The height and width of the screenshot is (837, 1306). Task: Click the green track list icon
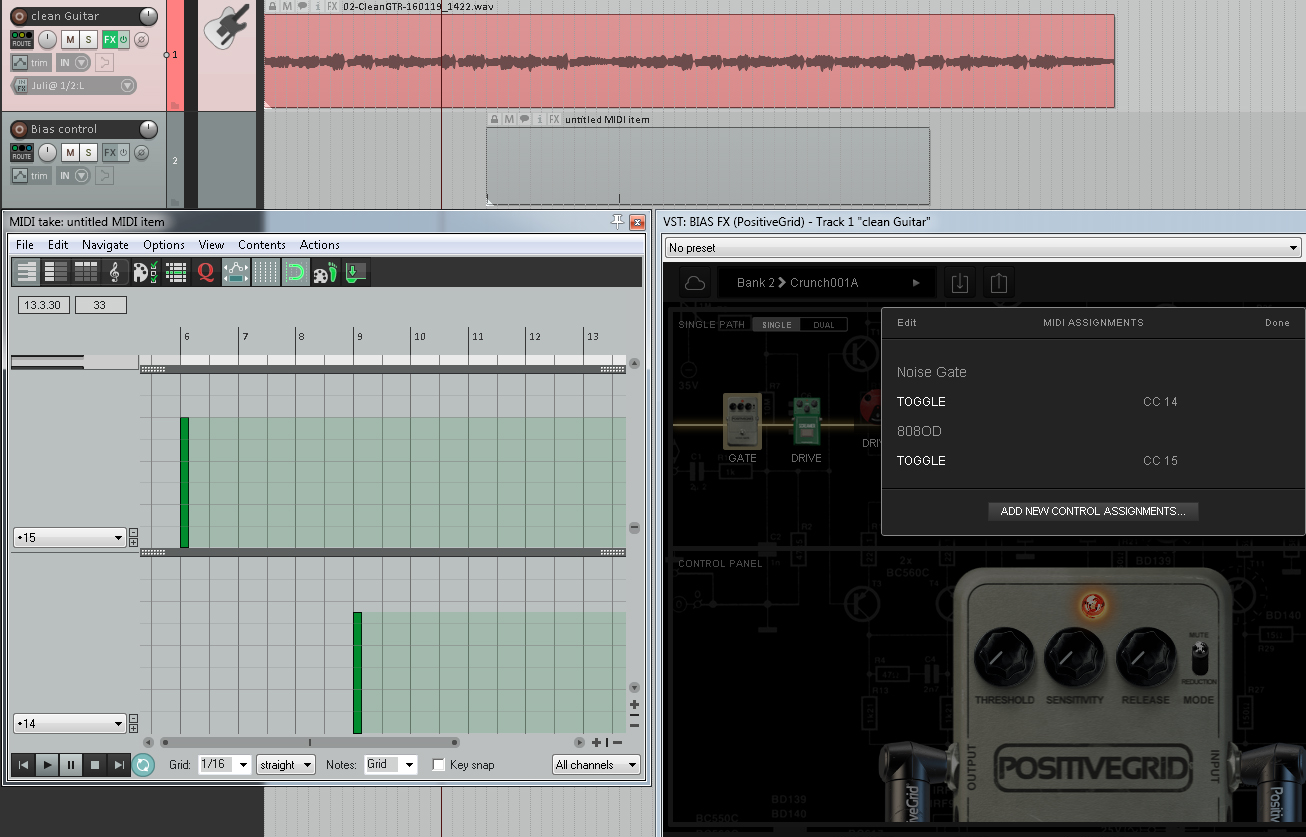click(176, 272)
